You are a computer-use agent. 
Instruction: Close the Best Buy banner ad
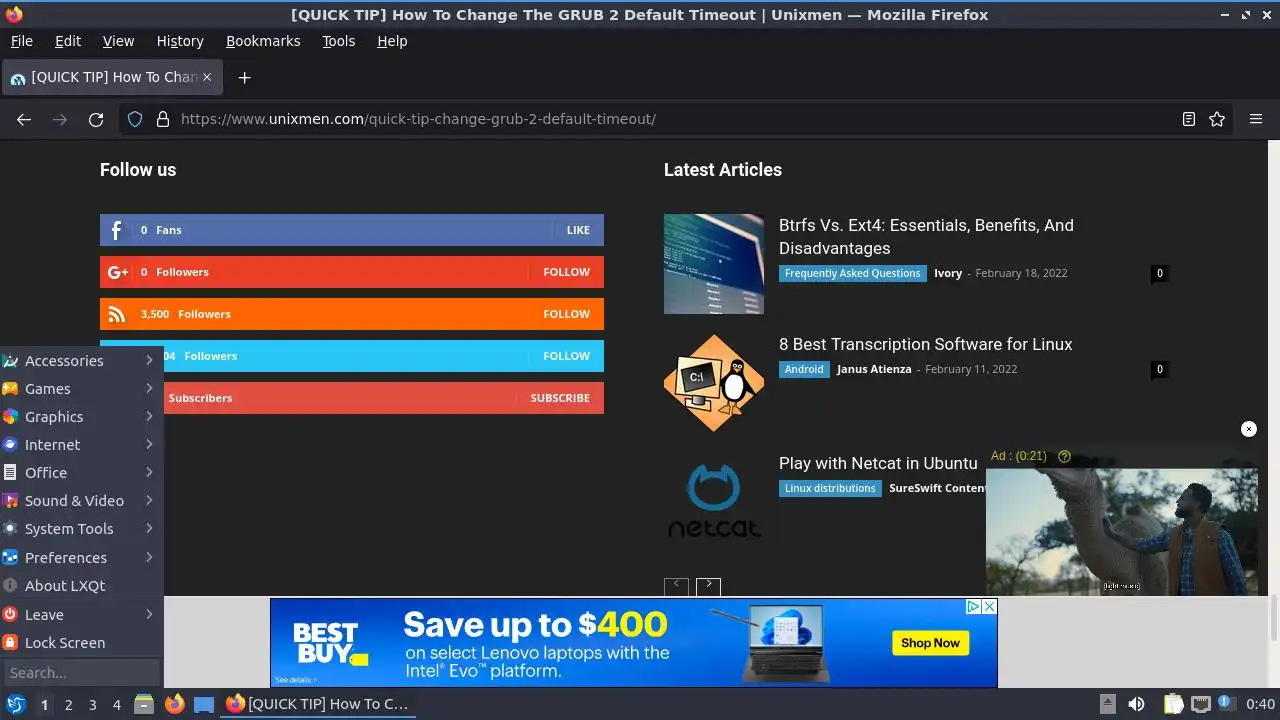(x=989, y=606)
